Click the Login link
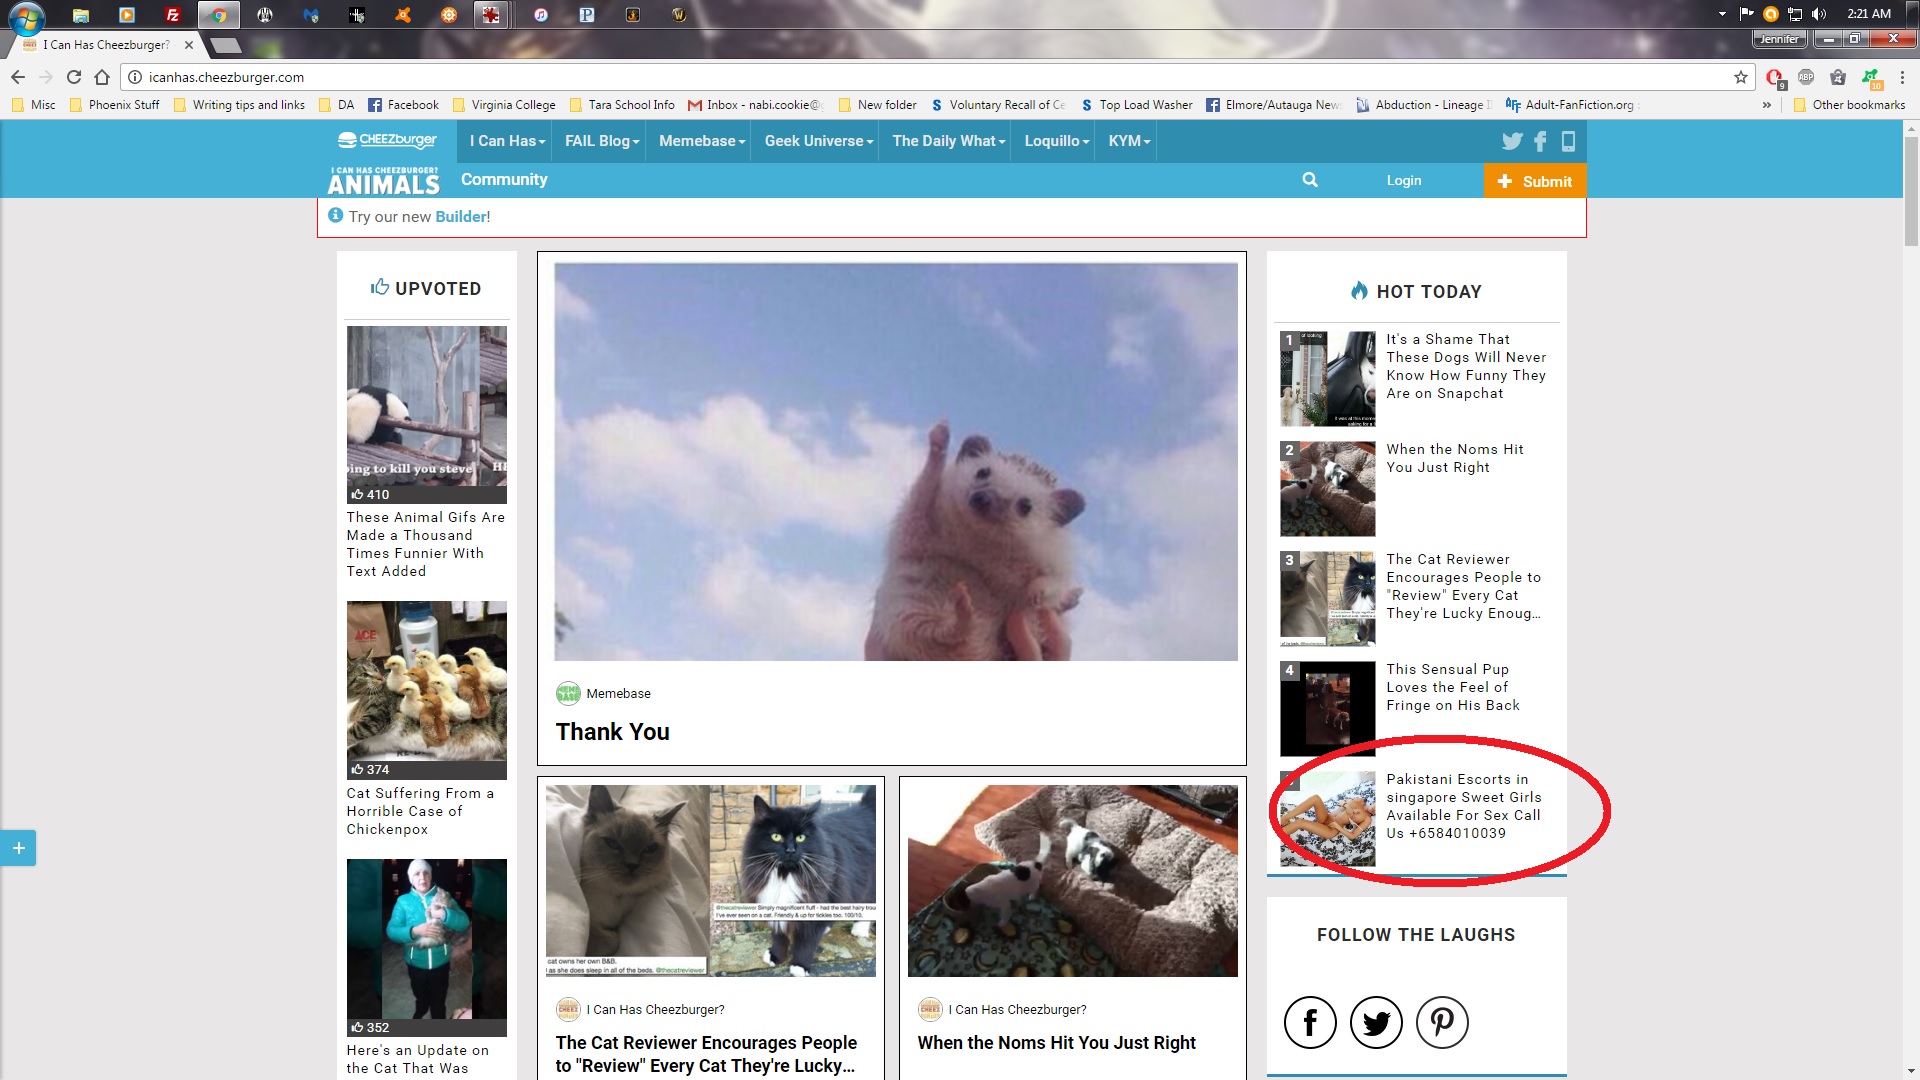 (1404, 180)
